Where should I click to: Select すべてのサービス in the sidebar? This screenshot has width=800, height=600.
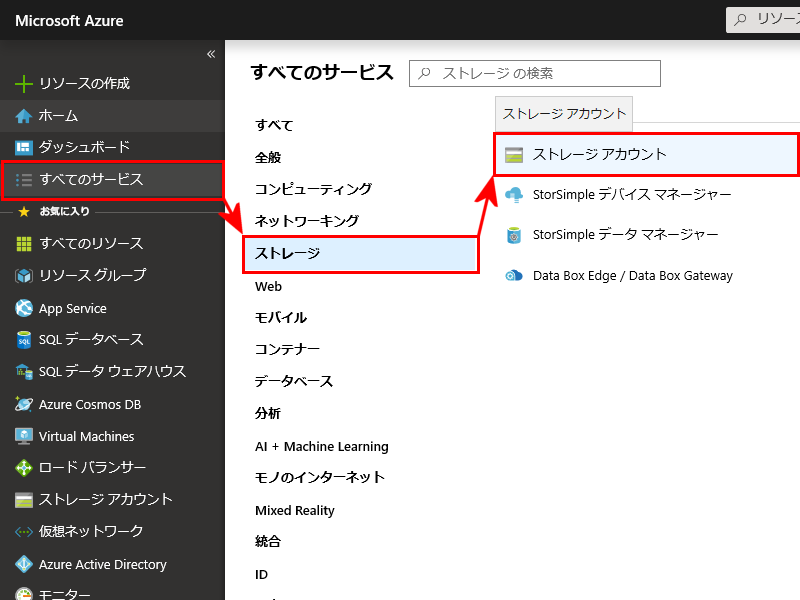tap(91, 180)
